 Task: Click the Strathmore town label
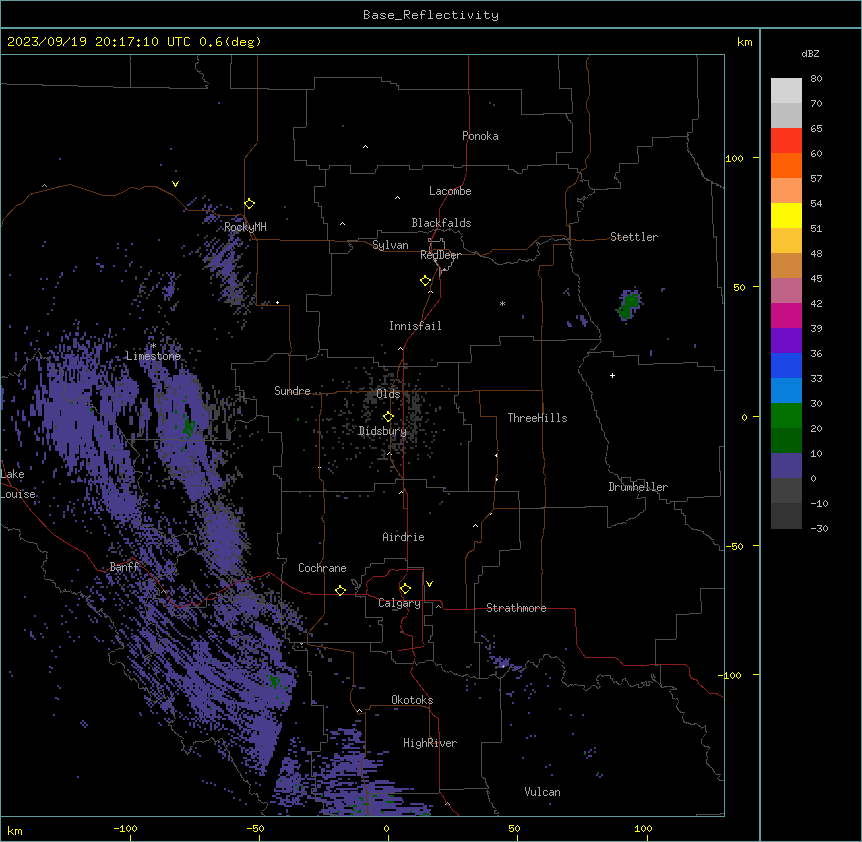(516, 608)
